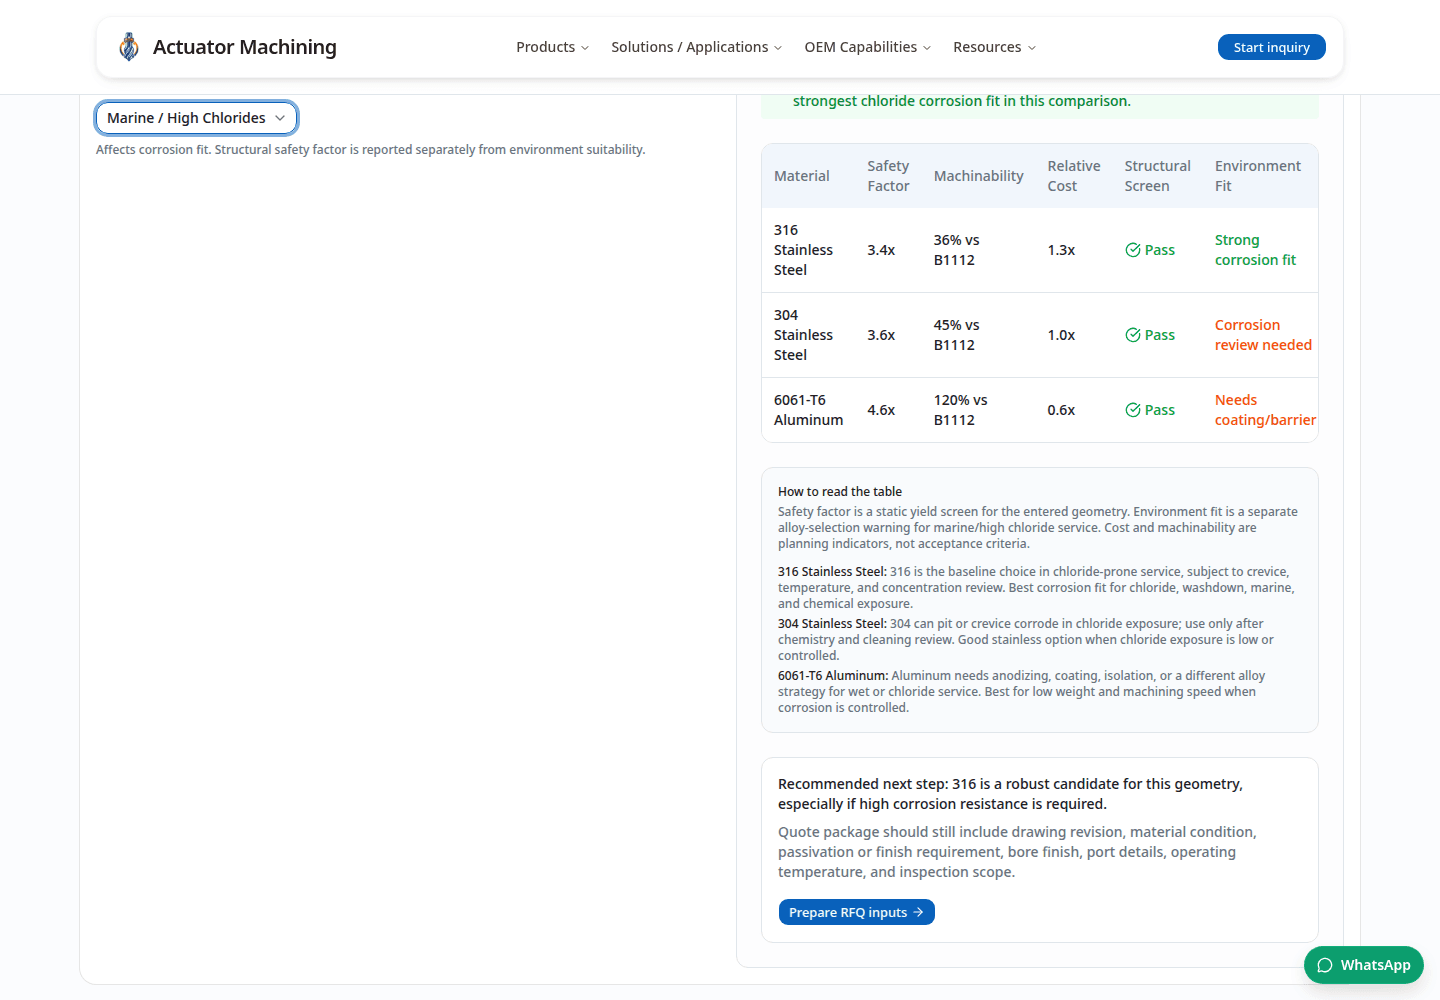Click the Pass checkmark icon for 316 Stainless Steel

click(1133, 250)
